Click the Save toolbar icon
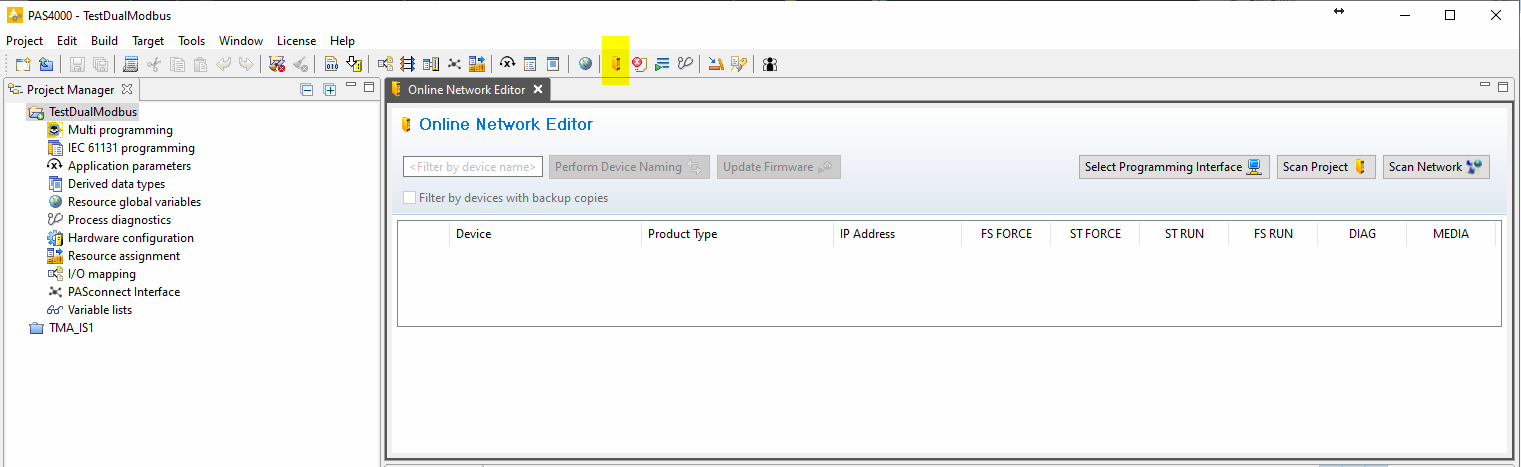Viewport: 1521px width, 467px height. pos(77,64)
